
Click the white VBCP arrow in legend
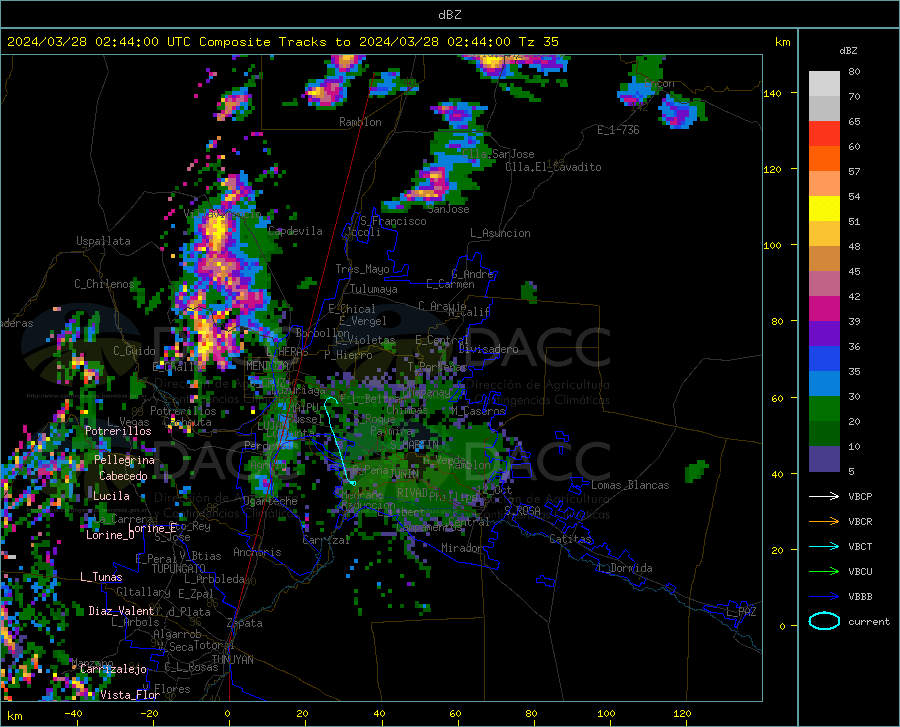pos(824,496)
